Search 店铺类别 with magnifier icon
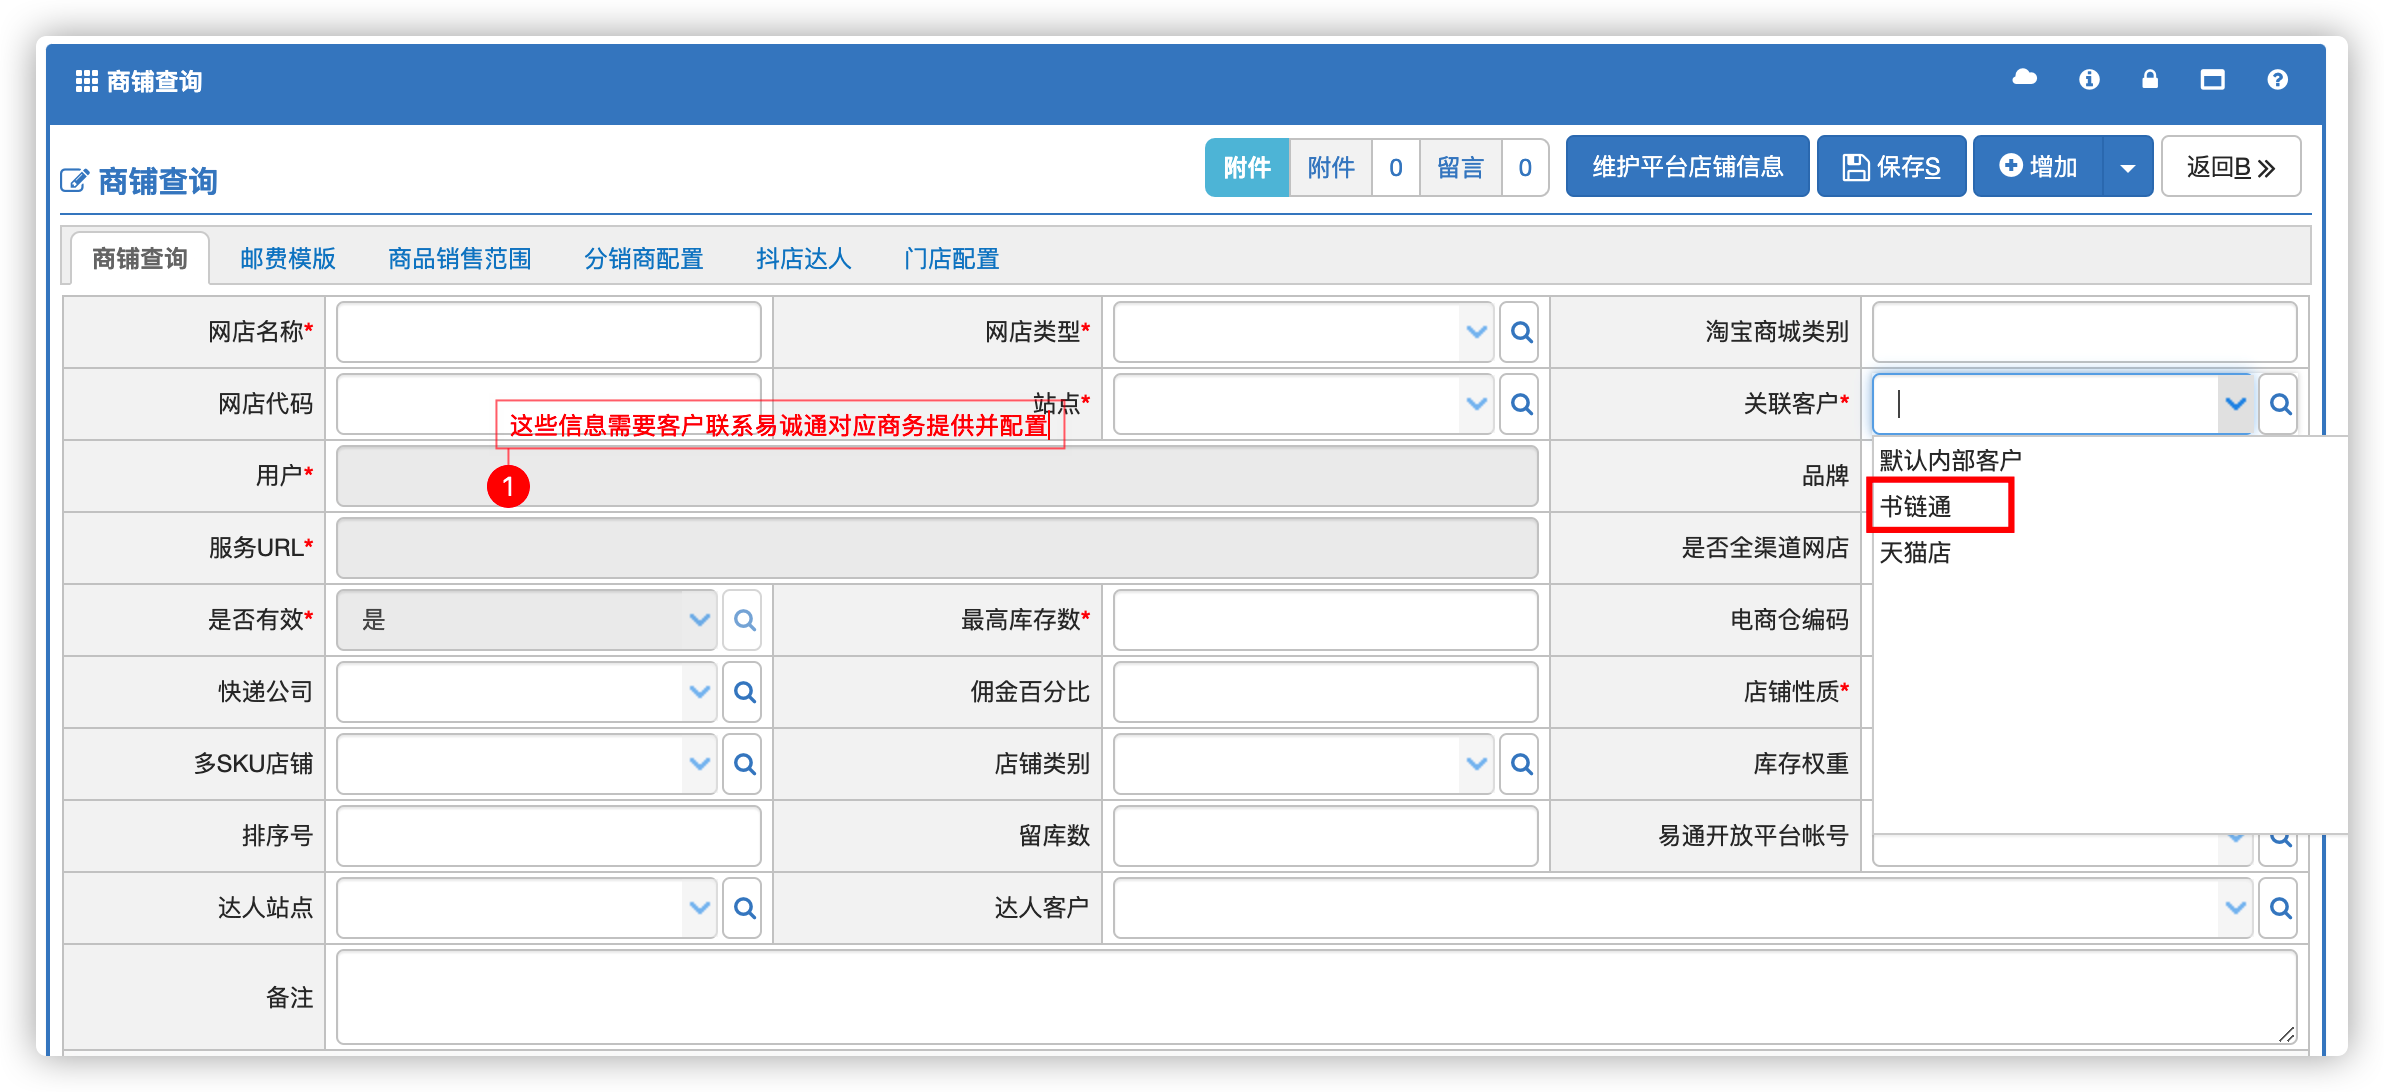Viewport: 2384px width, 1092px height. tap(1521, 764)
